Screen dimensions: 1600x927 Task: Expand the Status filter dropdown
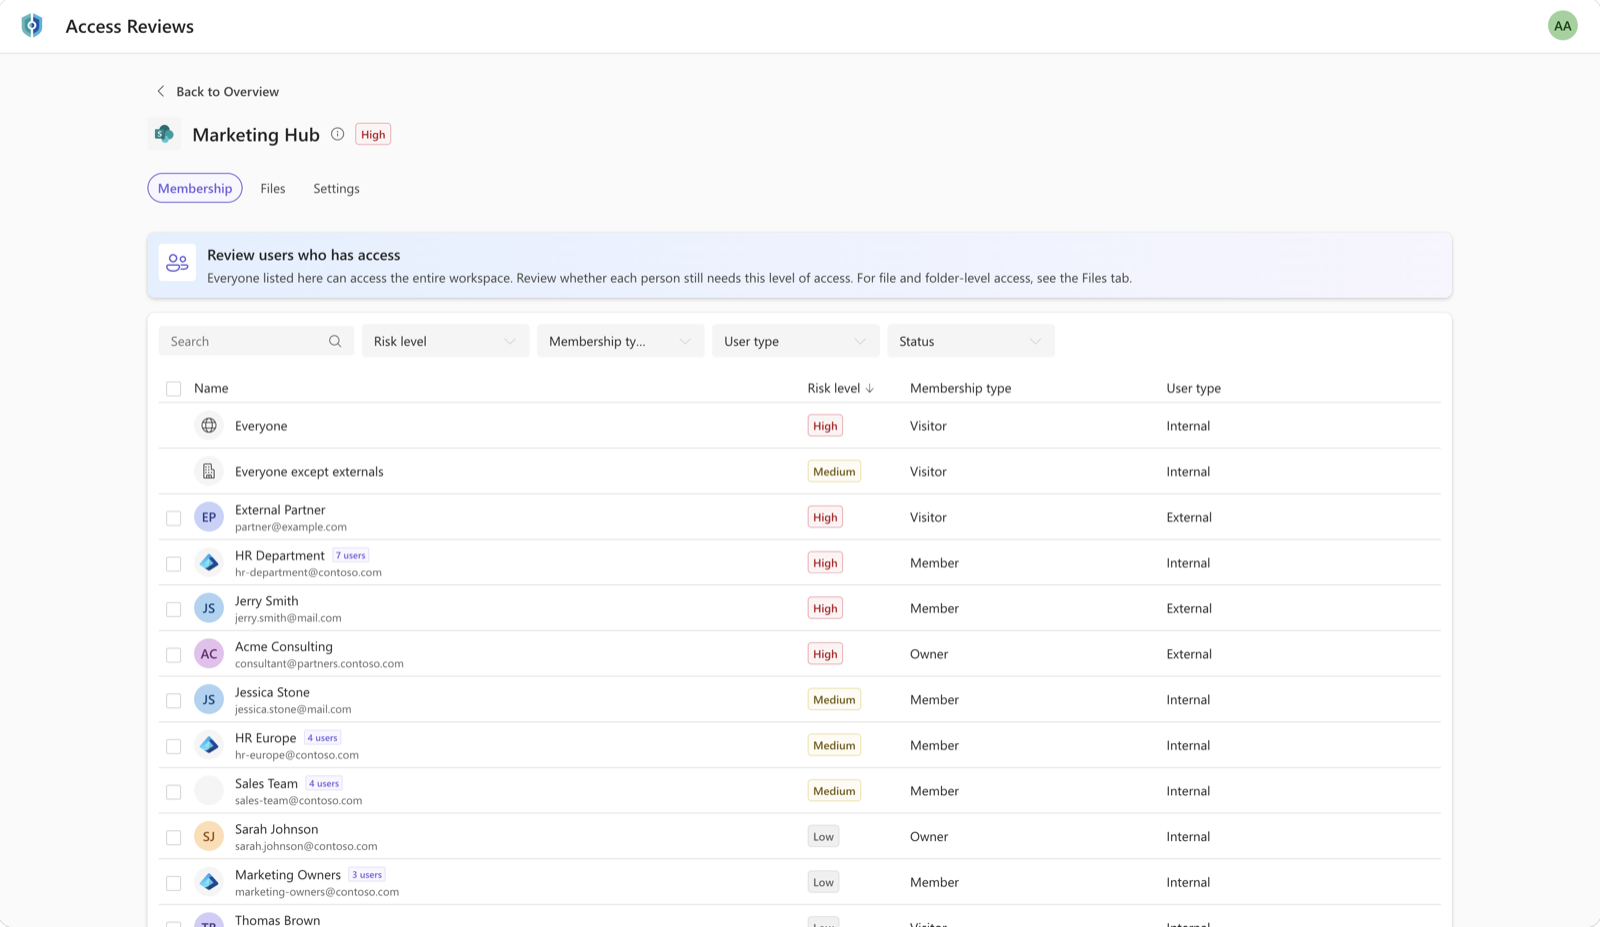click(x=970, y=341)
